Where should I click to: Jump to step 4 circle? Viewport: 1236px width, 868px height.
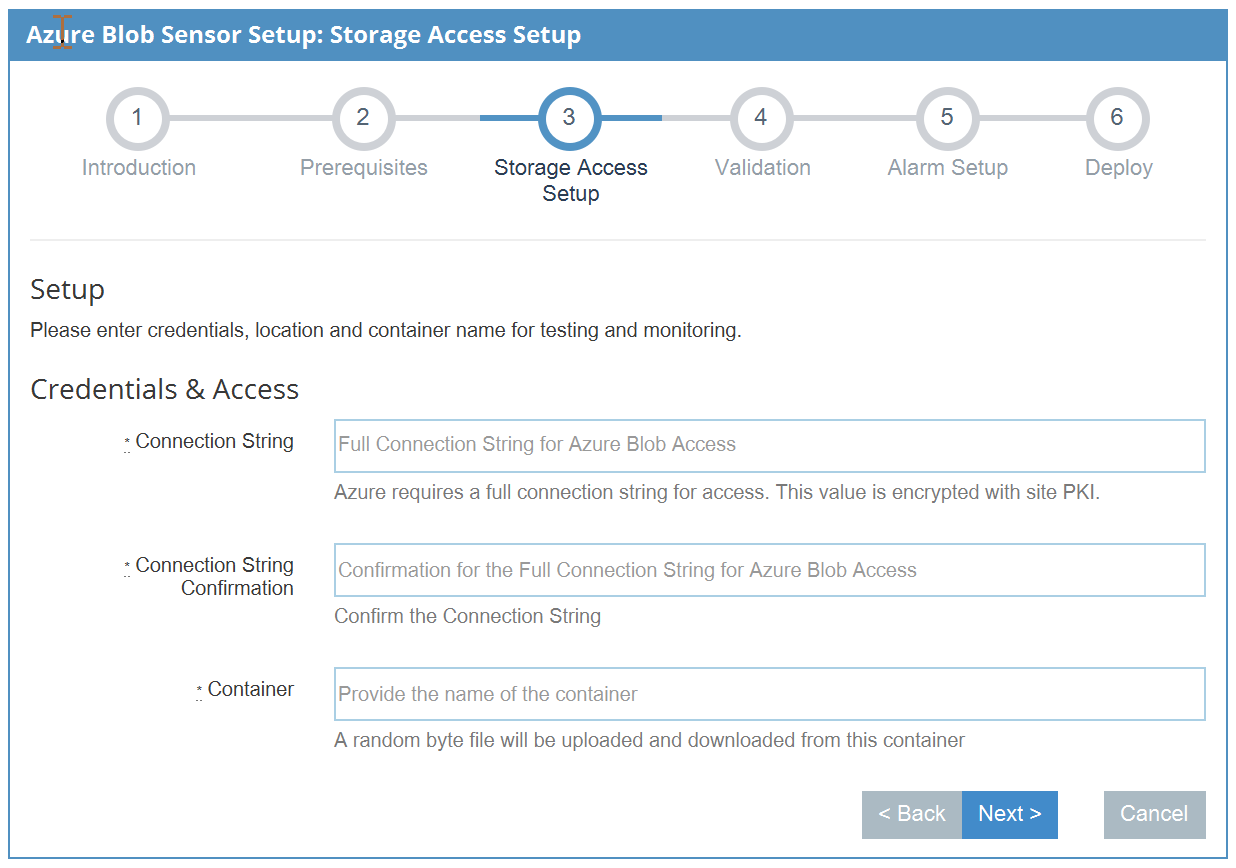point(761,118)
